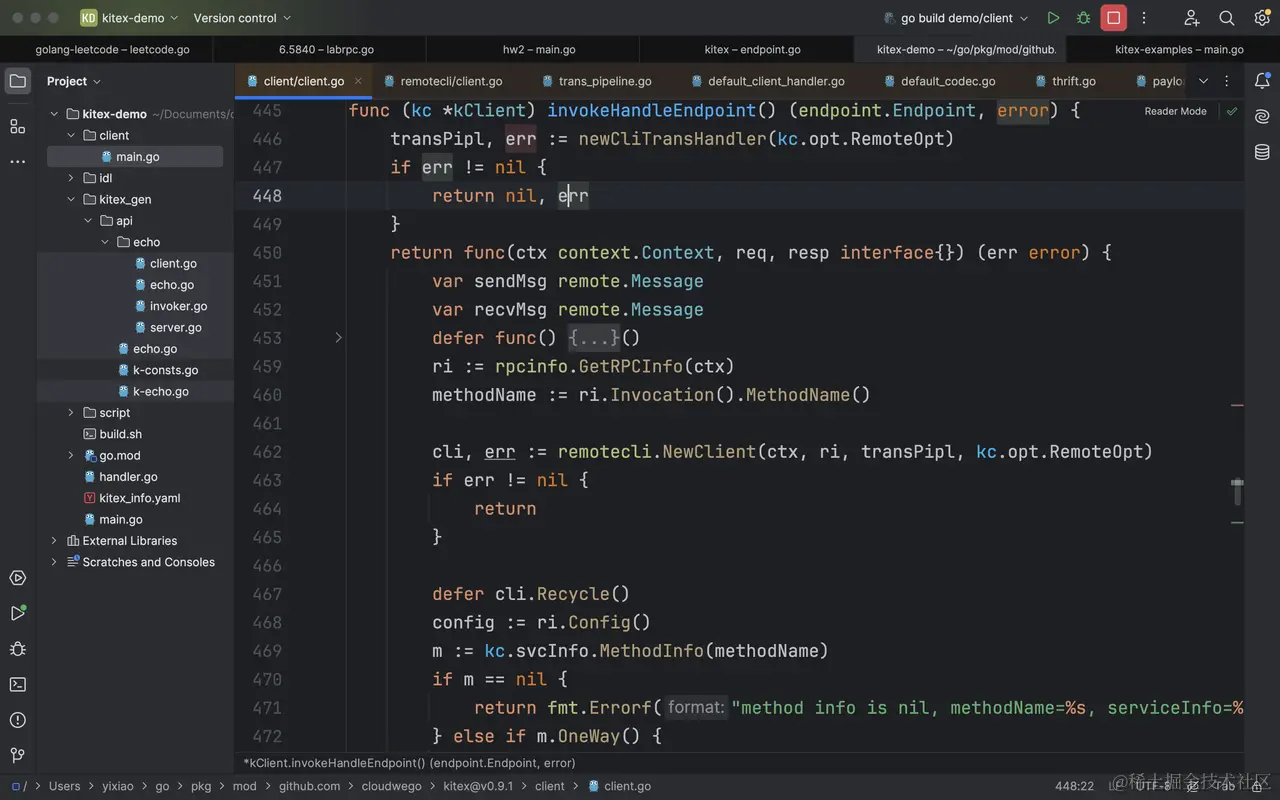Collapse the echo folder
Image resolution: width=1280 pixels, height=800 pixels.
point(105,242)
